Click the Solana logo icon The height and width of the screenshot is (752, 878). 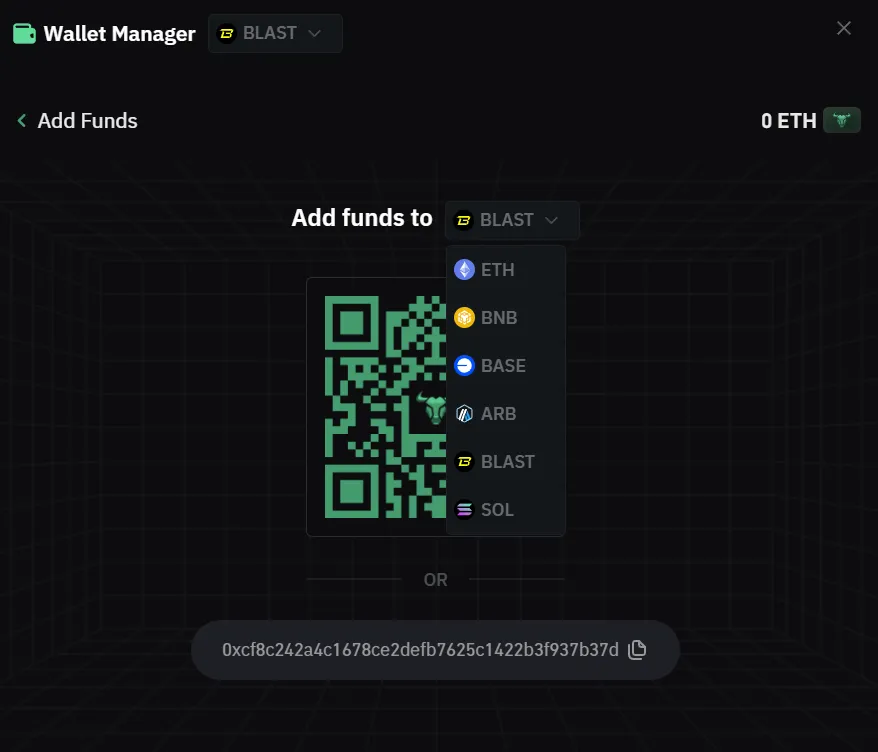coord(464,510)
